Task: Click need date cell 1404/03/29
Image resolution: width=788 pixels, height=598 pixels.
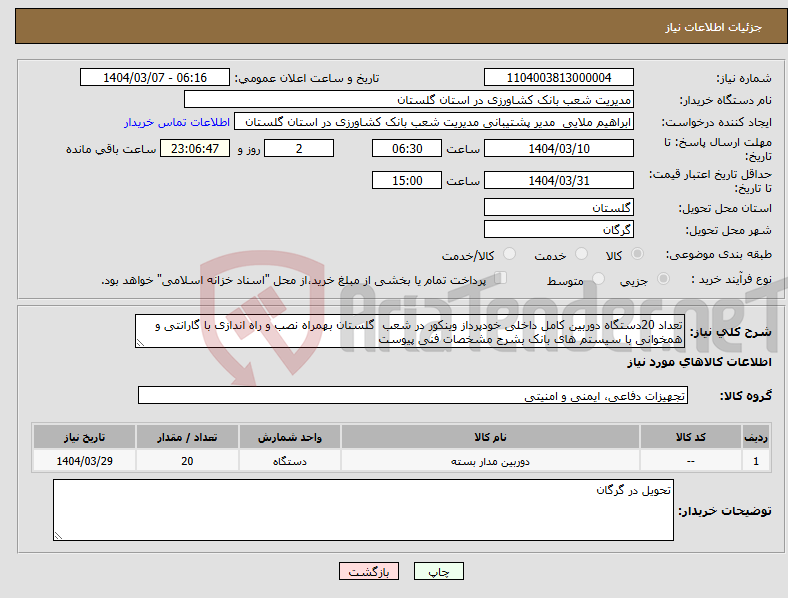Action: coord(84,460)
